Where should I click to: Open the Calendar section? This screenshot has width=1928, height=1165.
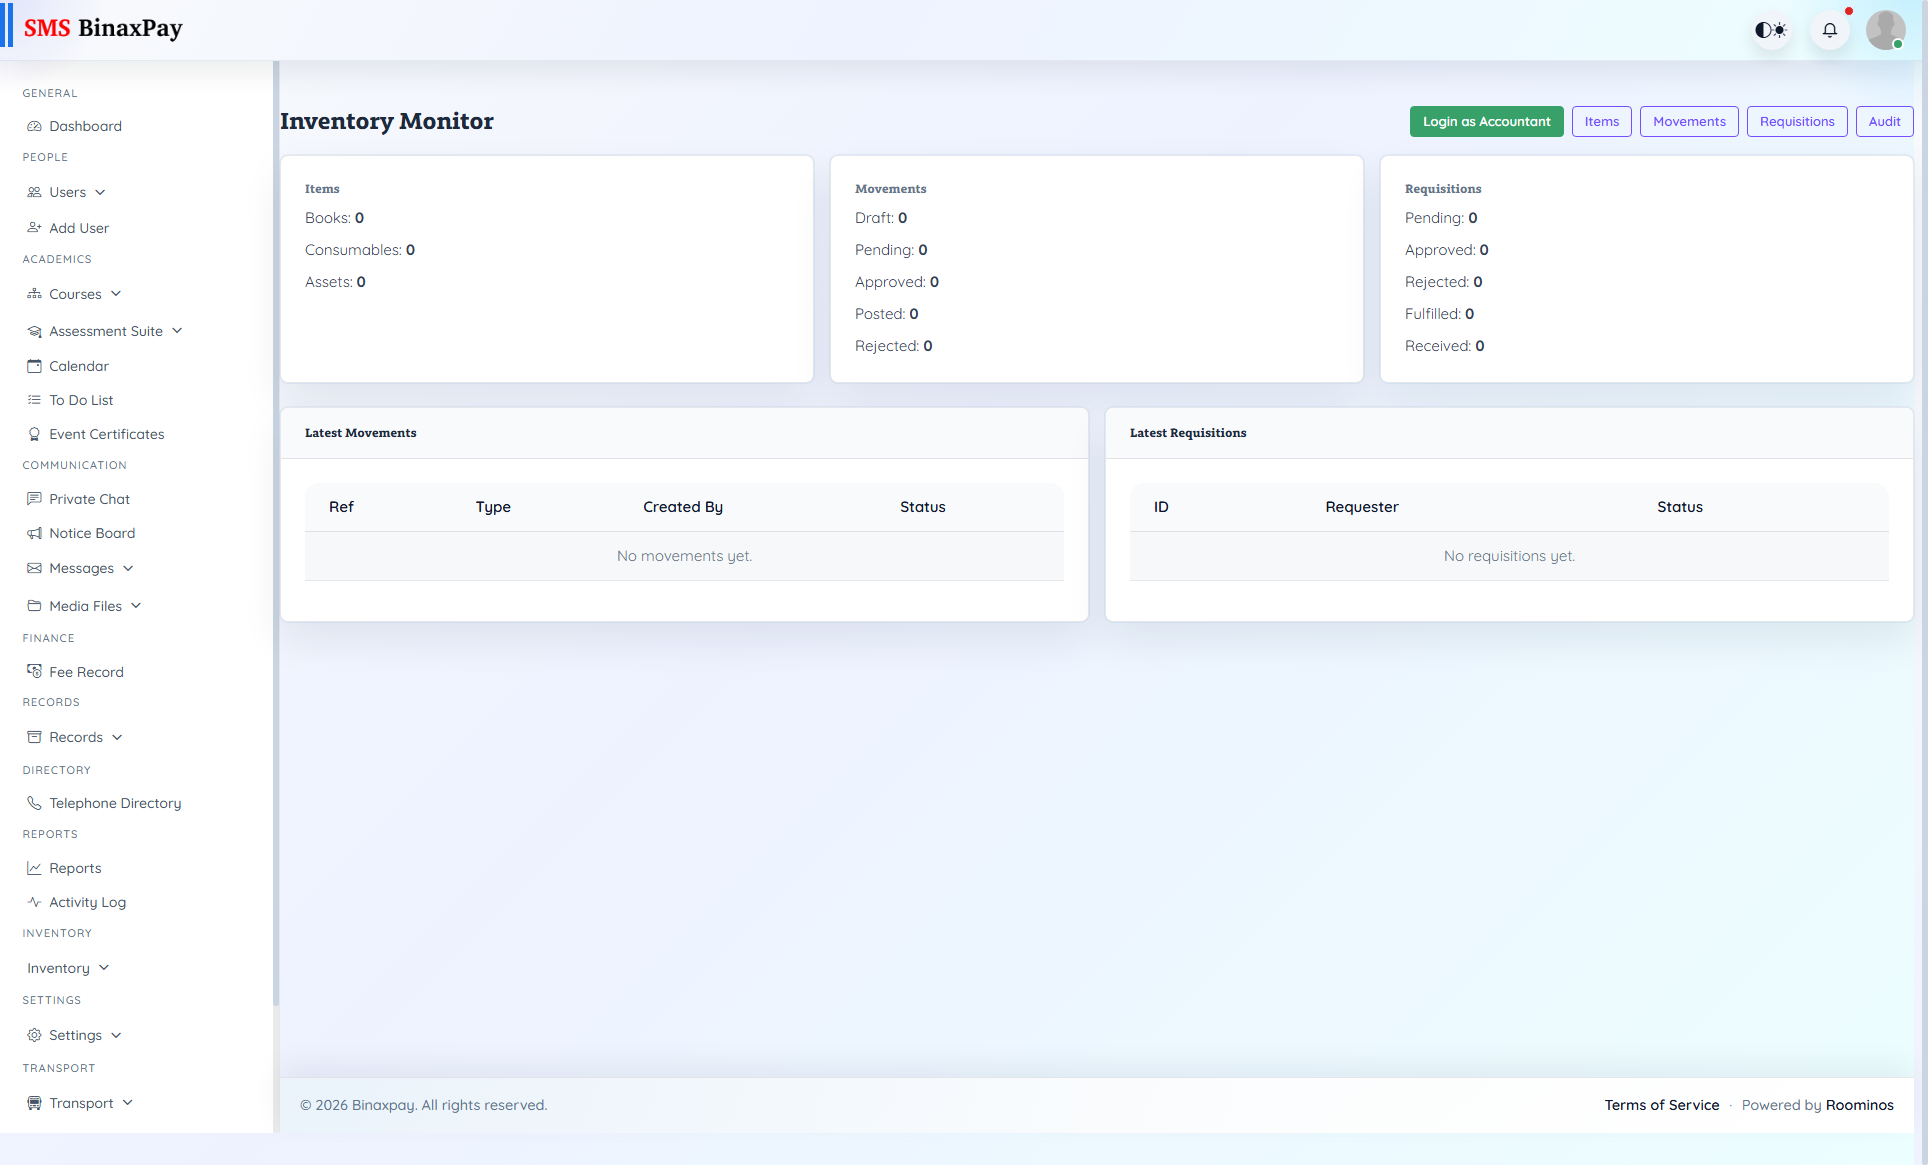(78, 365)
